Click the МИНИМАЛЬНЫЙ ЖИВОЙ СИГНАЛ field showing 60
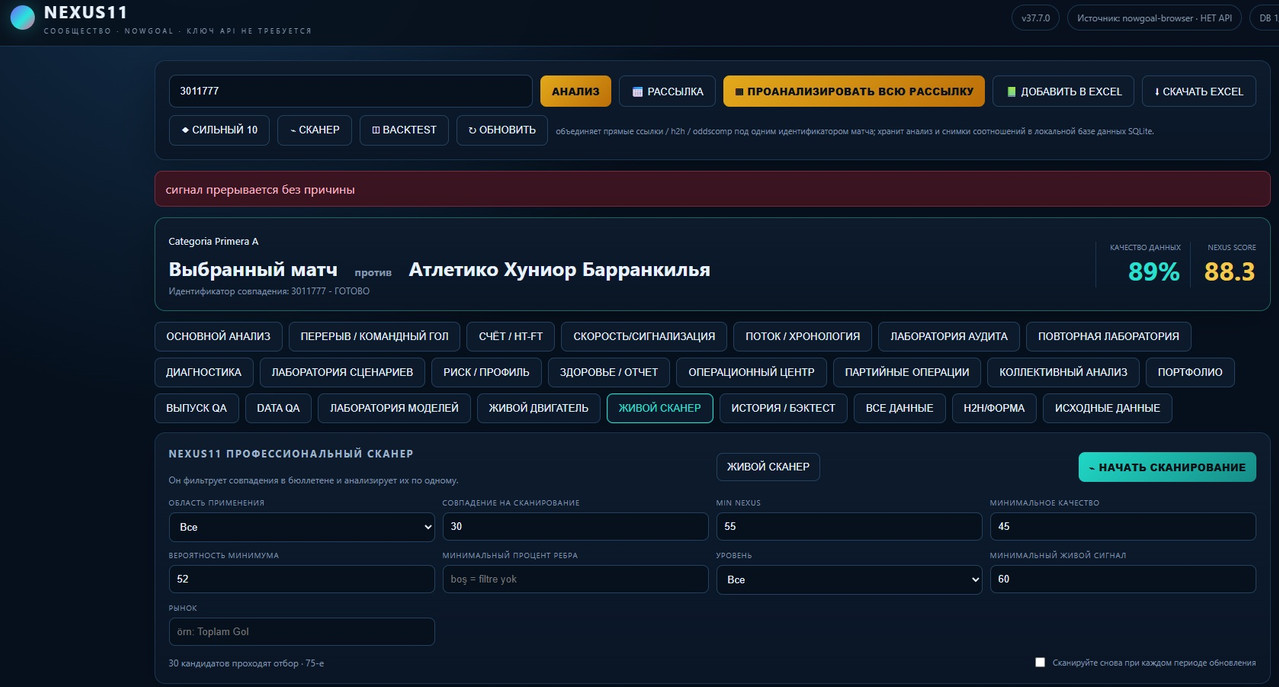The height and width of the screenshot is (687, 1279). click(x=1123, y=579)
